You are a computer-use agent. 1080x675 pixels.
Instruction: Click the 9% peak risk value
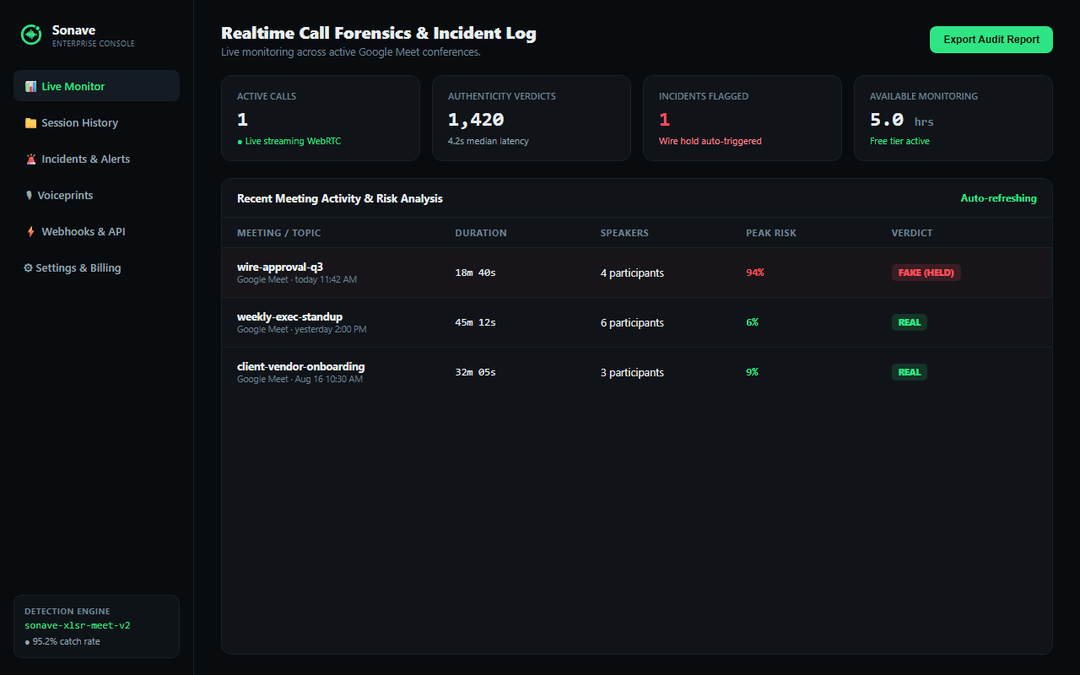(x=752, y=372)
